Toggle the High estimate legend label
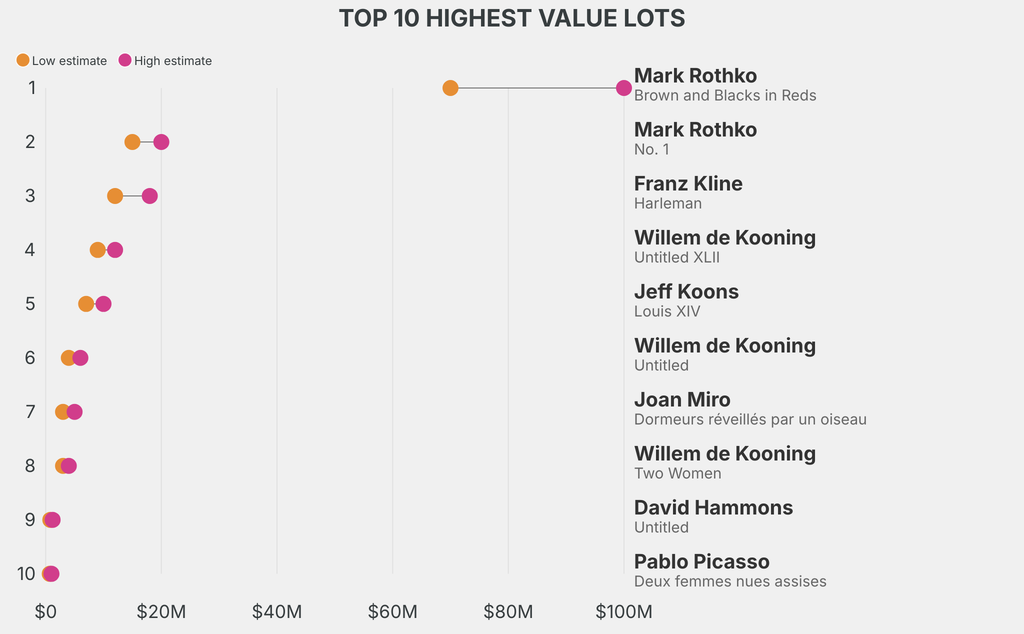The image size is (1024, 634). pos(173,61)
